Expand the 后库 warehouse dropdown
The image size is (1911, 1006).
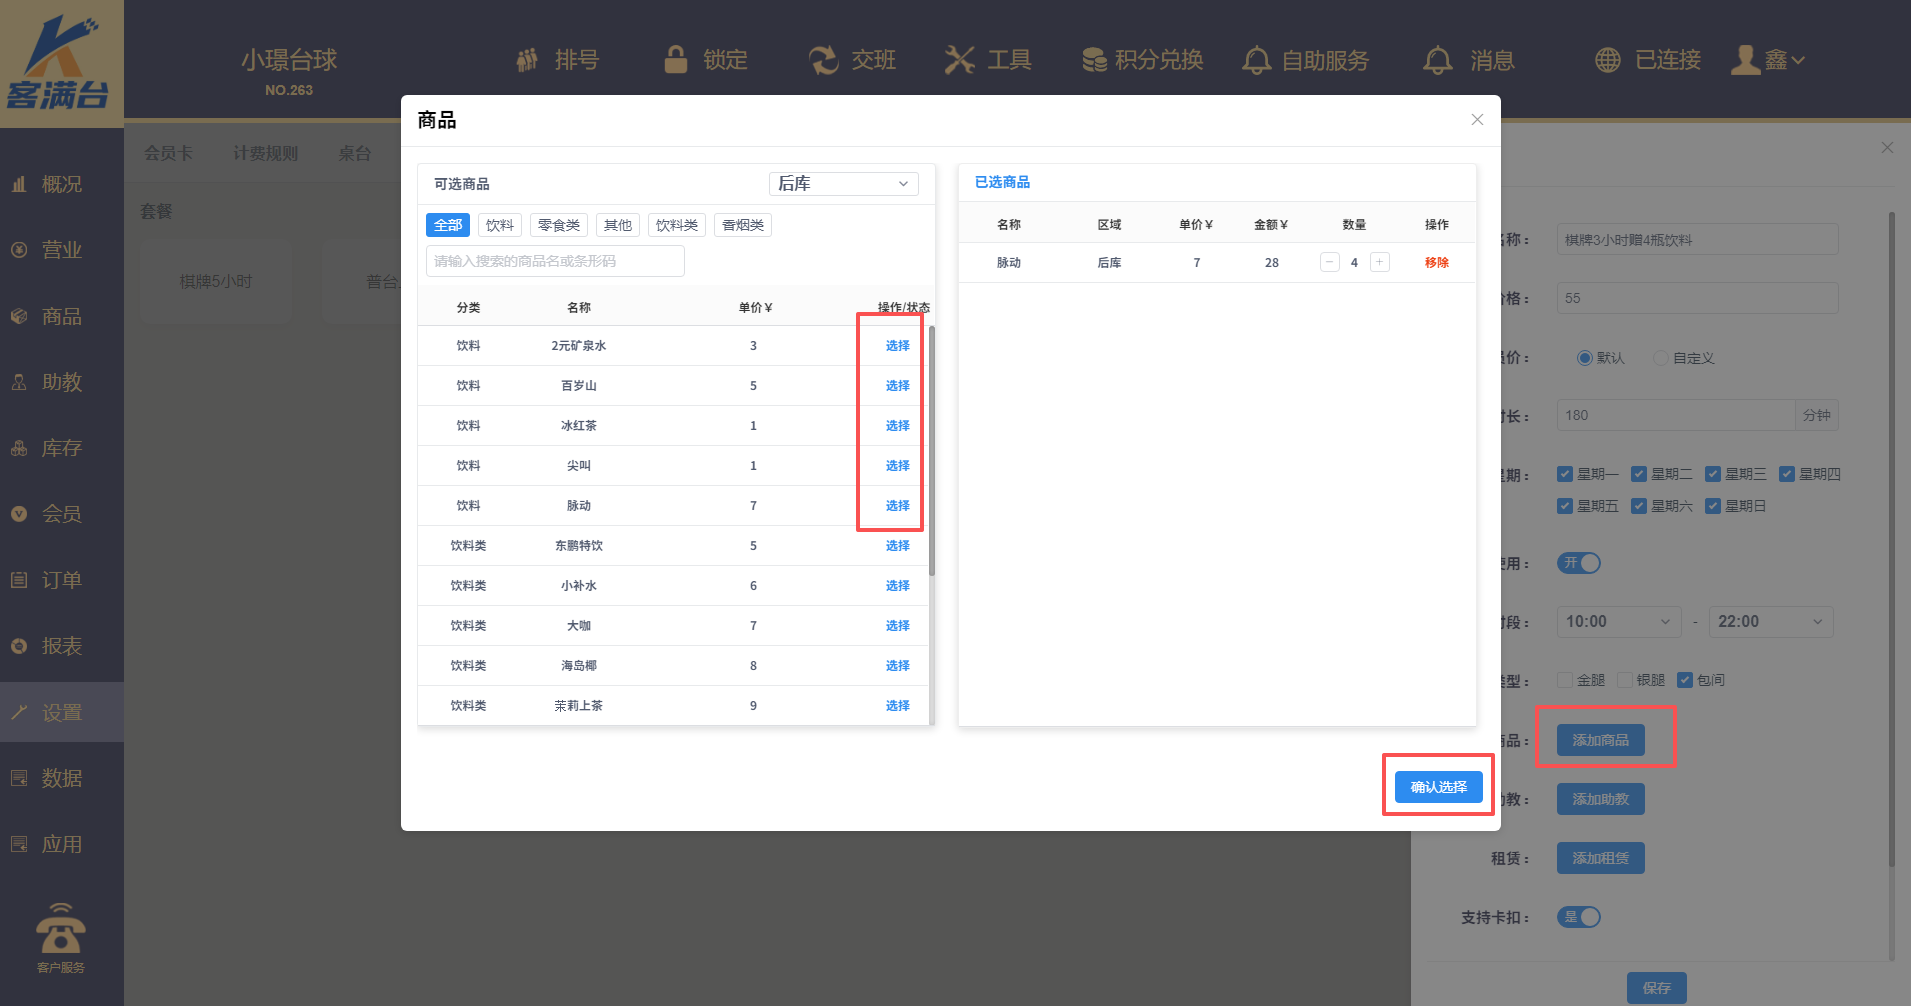(843, 184)
